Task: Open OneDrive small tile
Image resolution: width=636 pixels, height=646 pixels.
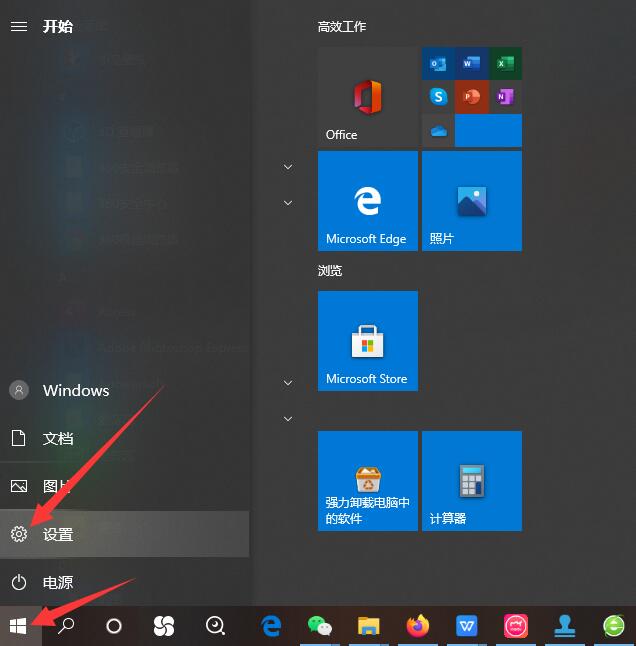Action: pyautogui.click(x=438, y=131)
